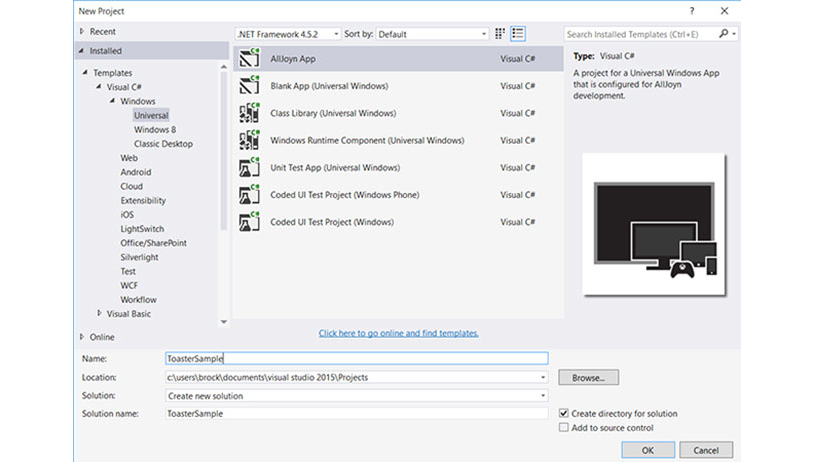
Task: Click the search magnifier icon
Action: coord(724,34)
